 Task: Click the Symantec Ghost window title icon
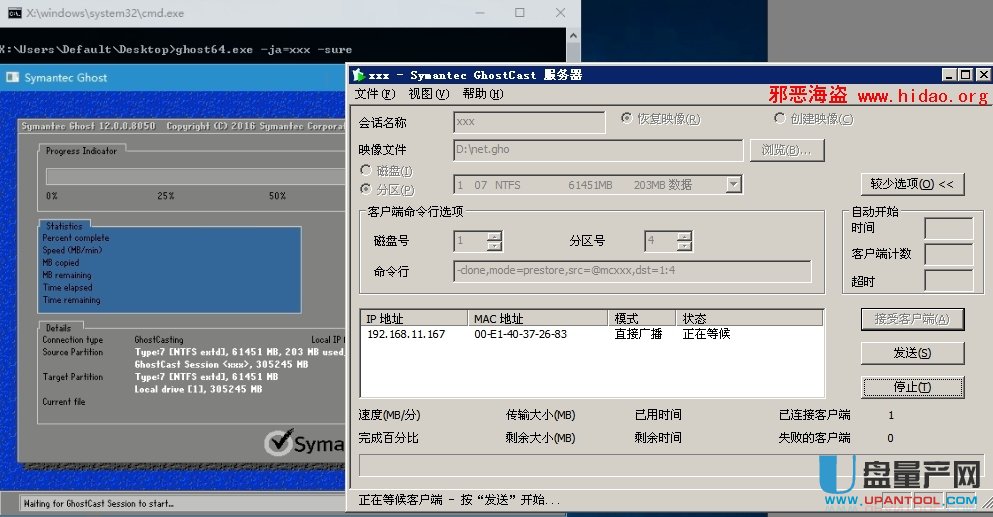[12, 78]
